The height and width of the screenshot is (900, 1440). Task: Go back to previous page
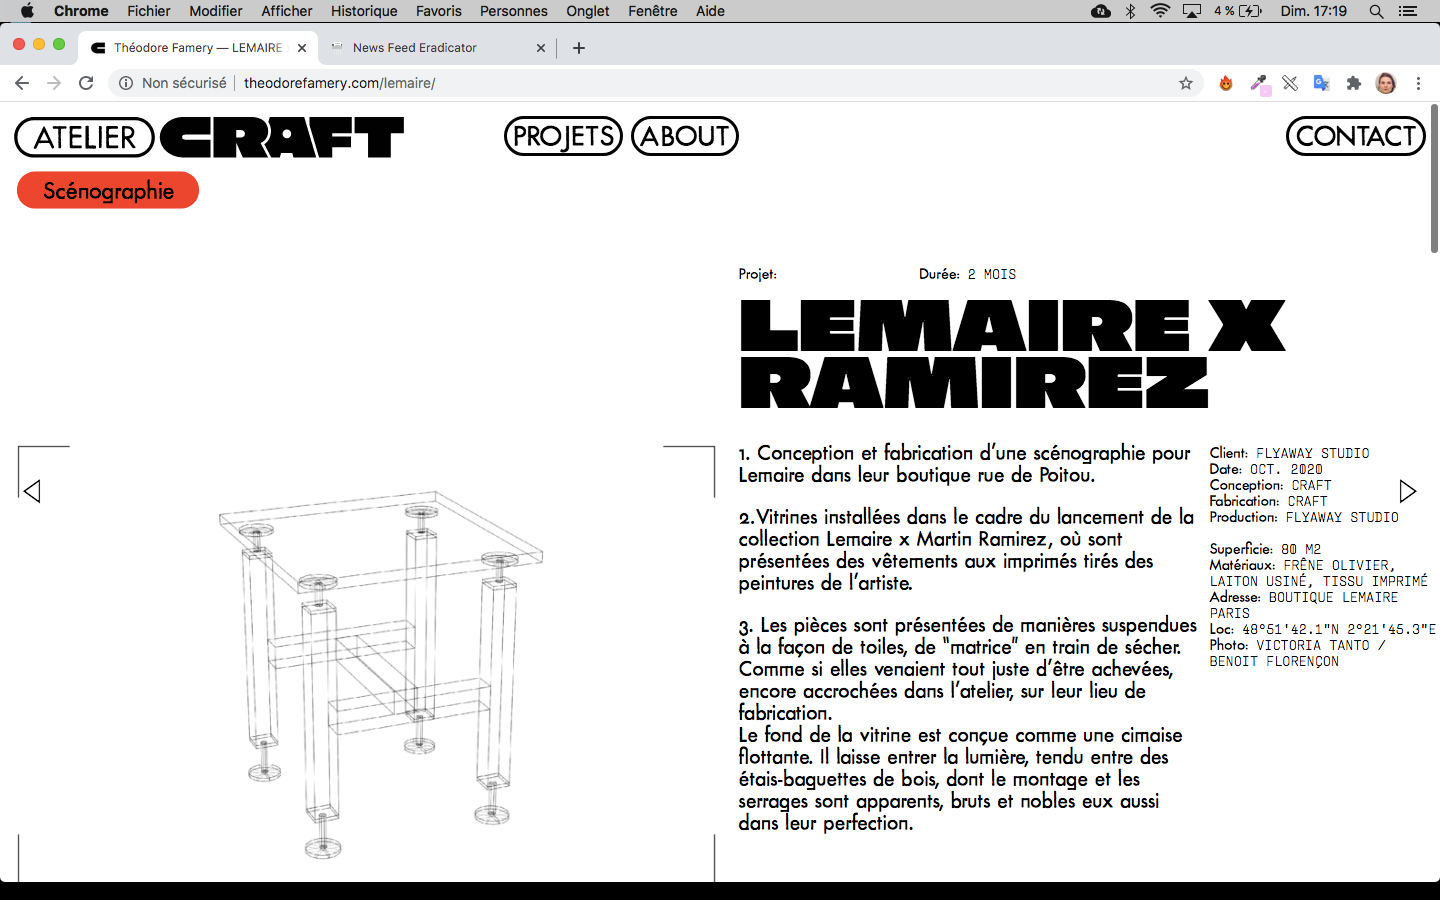pos(22,83)
